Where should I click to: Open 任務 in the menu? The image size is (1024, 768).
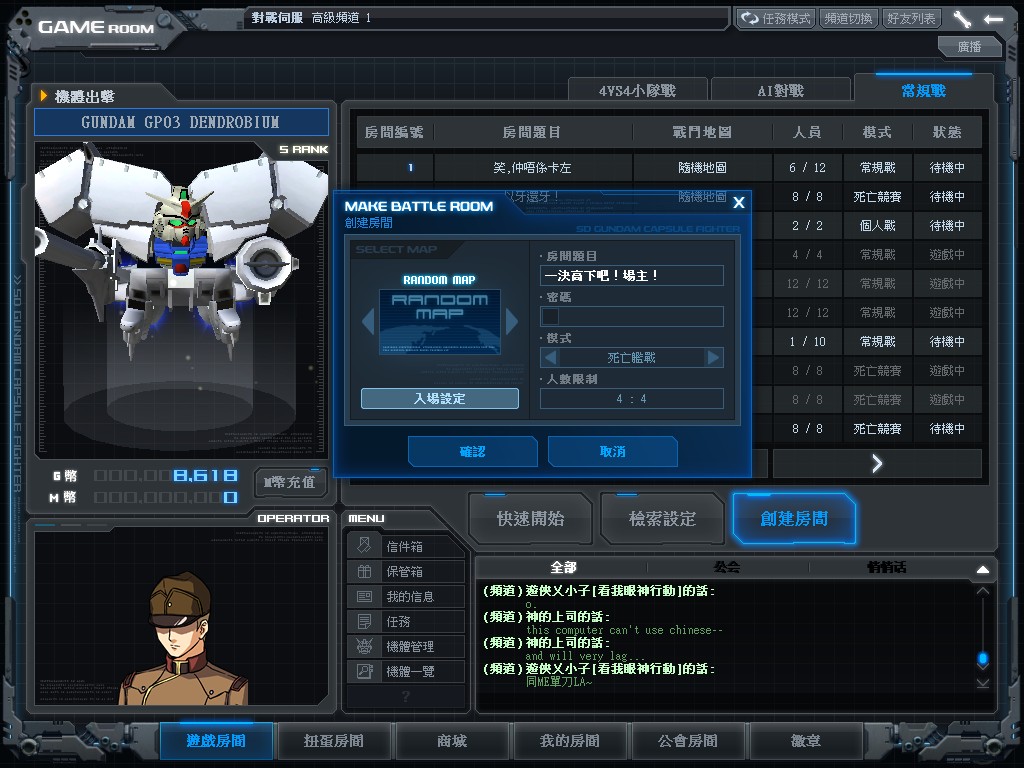406,621
